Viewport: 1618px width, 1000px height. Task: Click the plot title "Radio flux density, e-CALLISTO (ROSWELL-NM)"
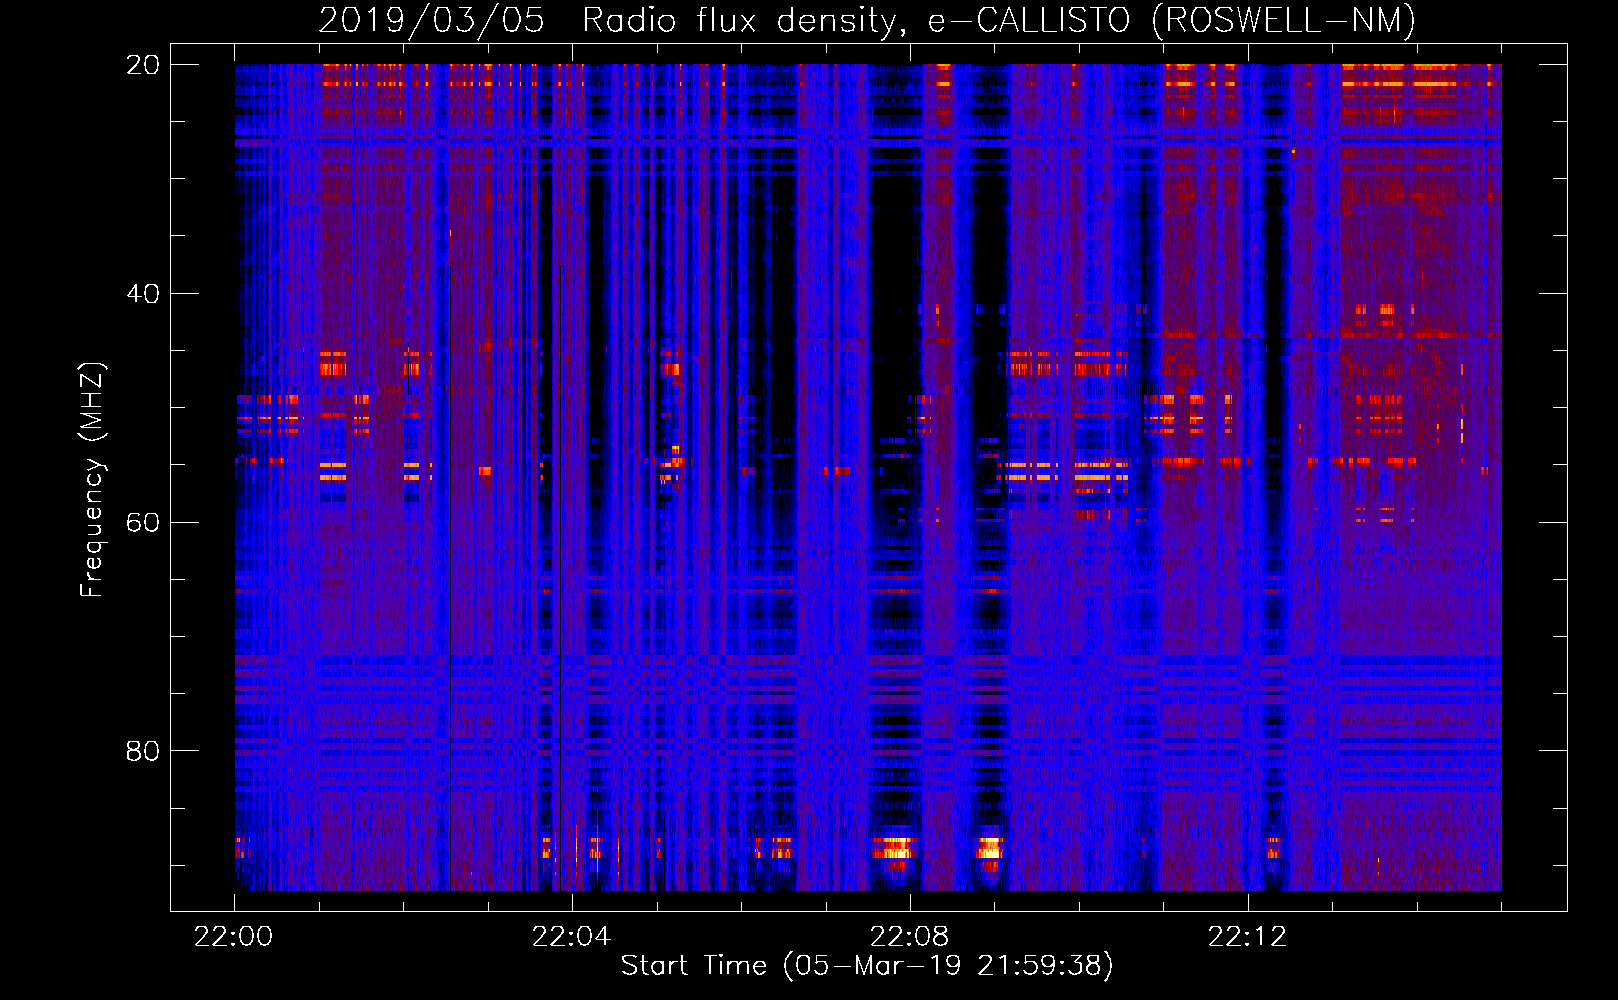pyautogui.click(x=999, y=21)
